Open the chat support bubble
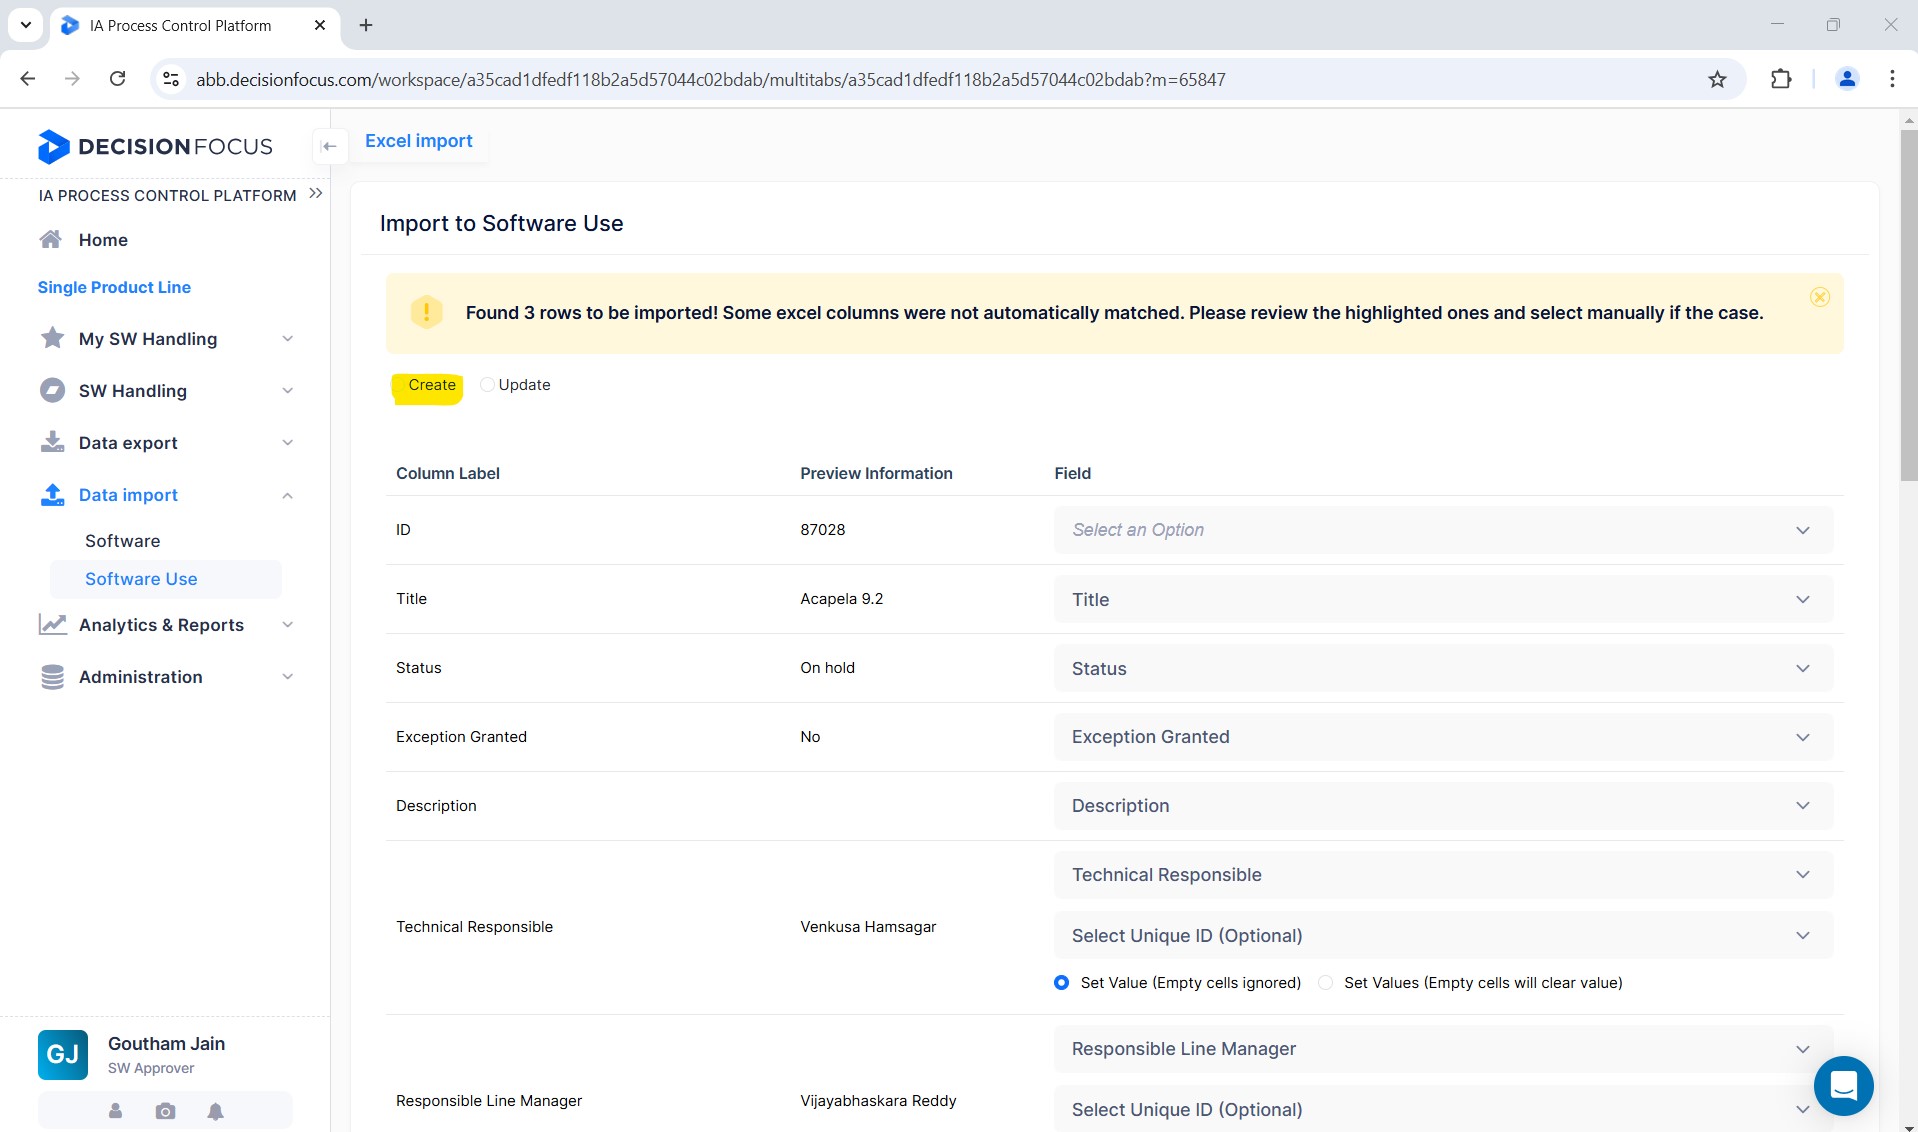 point(1843,1085)
